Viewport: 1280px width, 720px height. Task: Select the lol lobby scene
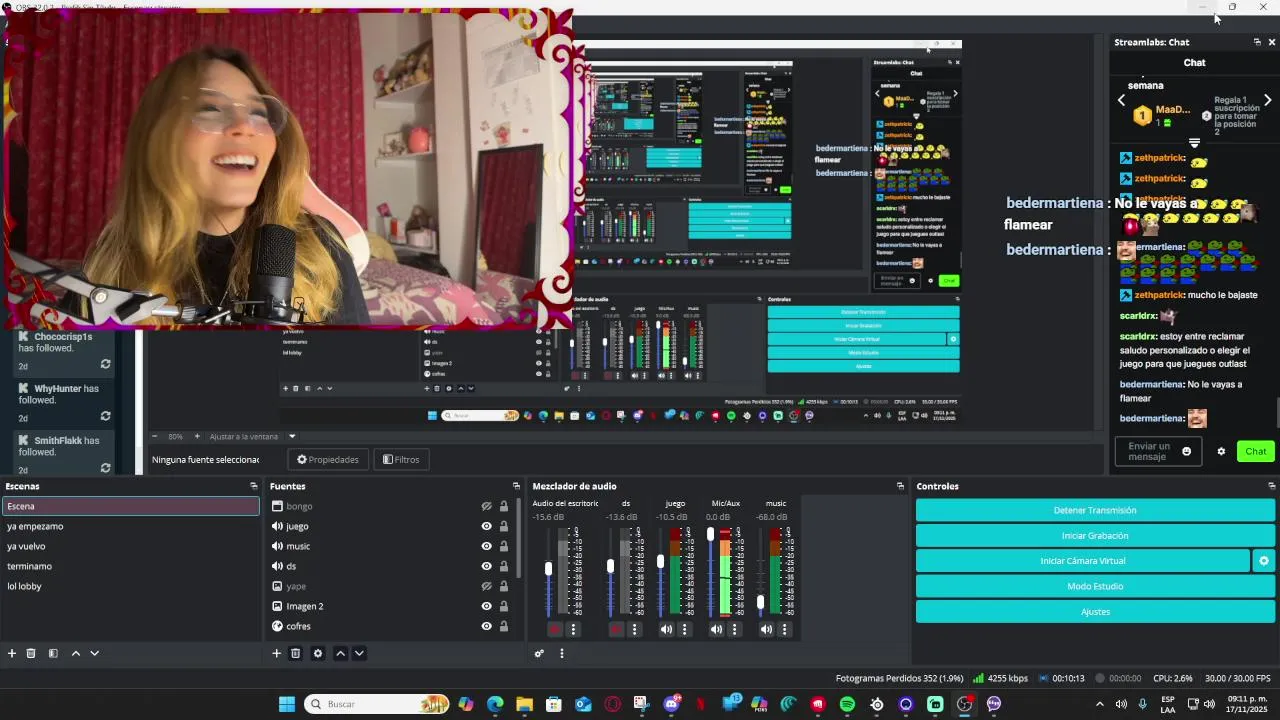[130, 586]
